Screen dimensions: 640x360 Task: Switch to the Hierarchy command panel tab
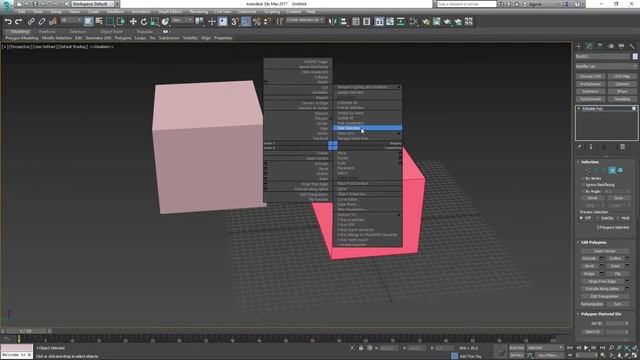(600, 46)
